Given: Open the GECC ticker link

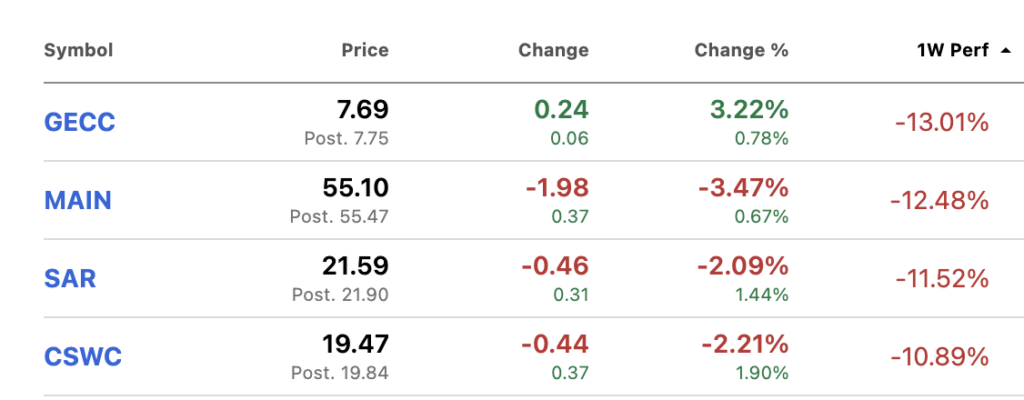Looking at the screenshot, I should (x=79, y=122).
